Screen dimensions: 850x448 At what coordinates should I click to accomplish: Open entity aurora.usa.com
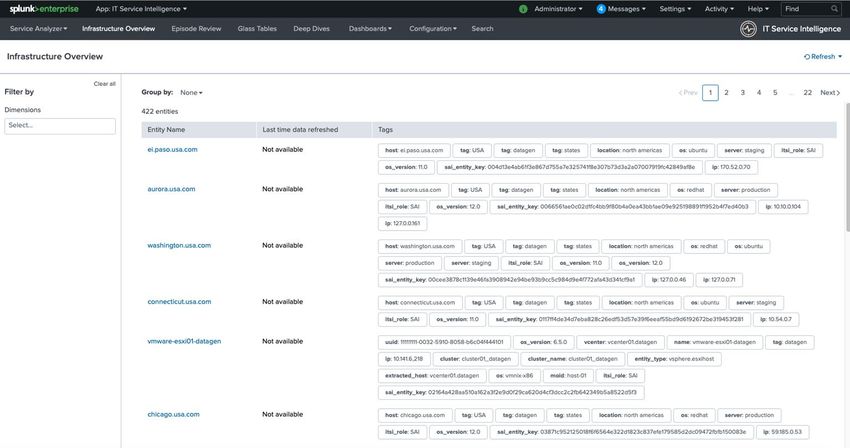coord(171,189)
